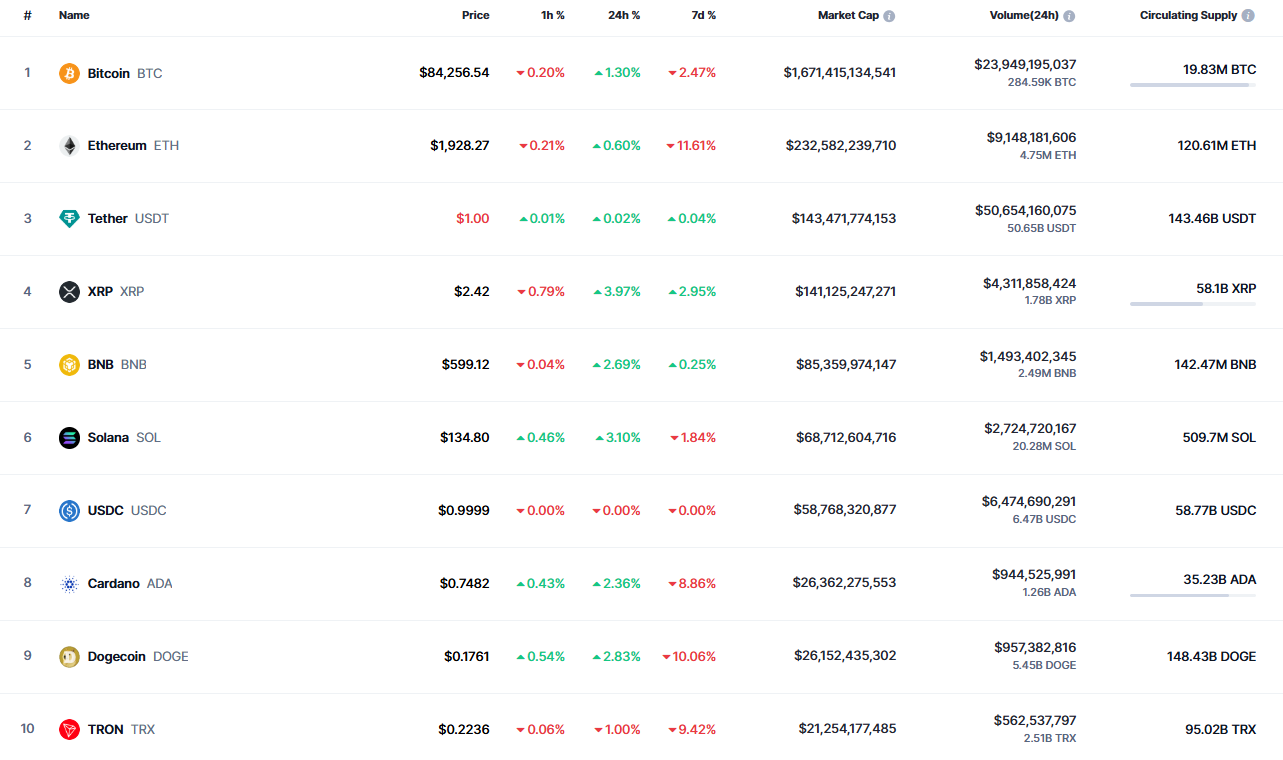Open the USDC coin link
1283x760 pixels.
pyautogui.click(x=106, y=511)
